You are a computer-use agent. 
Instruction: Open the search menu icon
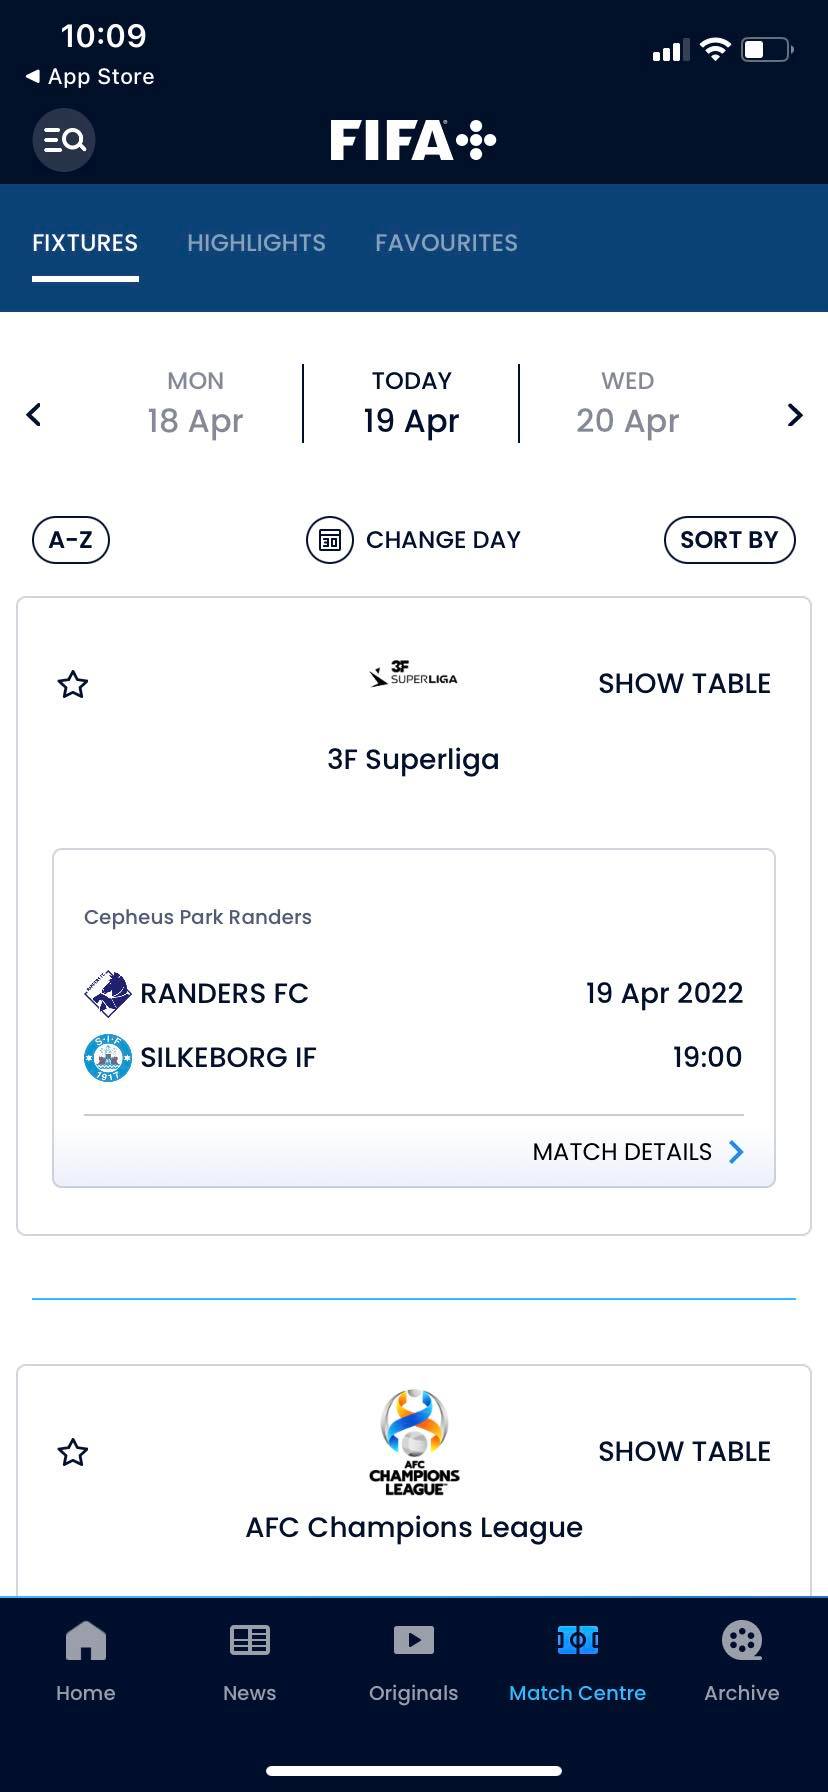[64, 140]
